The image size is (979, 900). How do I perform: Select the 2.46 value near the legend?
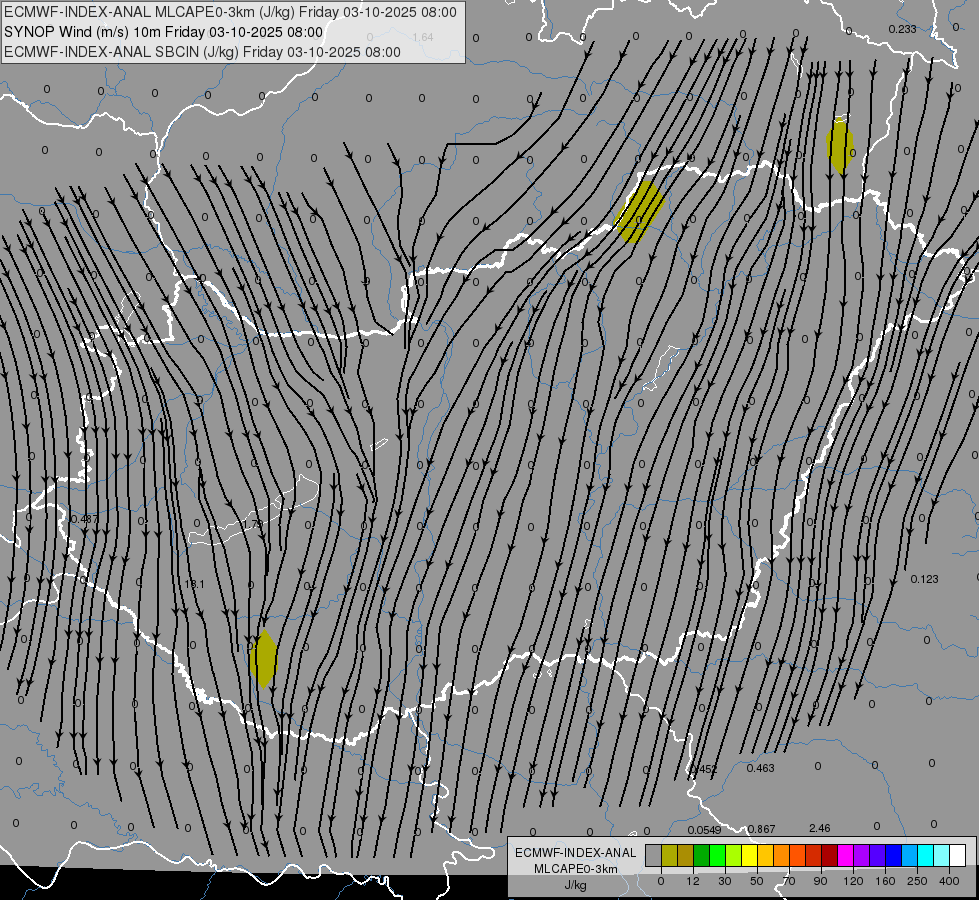click(x=819, y=828)
